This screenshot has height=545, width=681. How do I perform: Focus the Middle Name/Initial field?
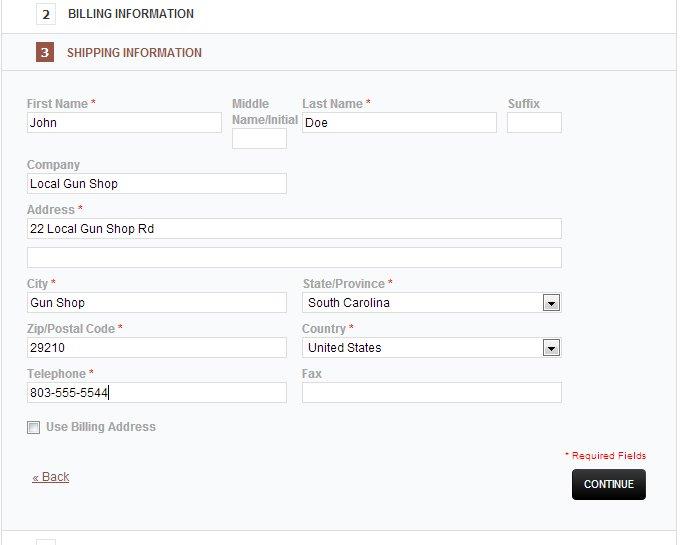[x=259, y=138]
